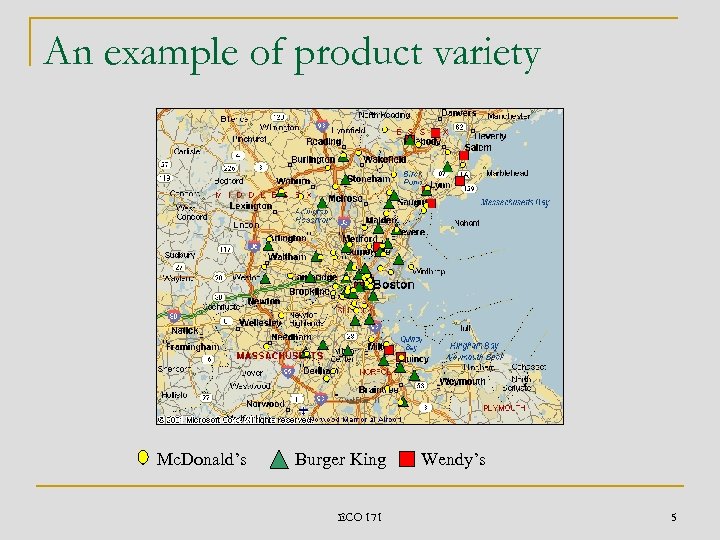Image resolution: width=720 pixels, height=540 pixels.
Task: Click slide number 5 in footer
Action: click(x=674, y=517)
